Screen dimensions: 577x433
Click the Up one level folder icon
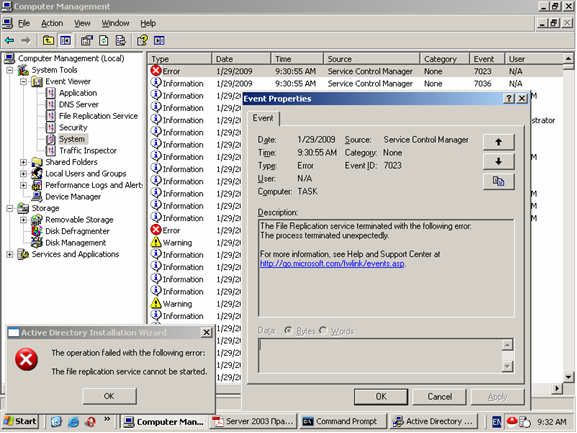[48, 40]
